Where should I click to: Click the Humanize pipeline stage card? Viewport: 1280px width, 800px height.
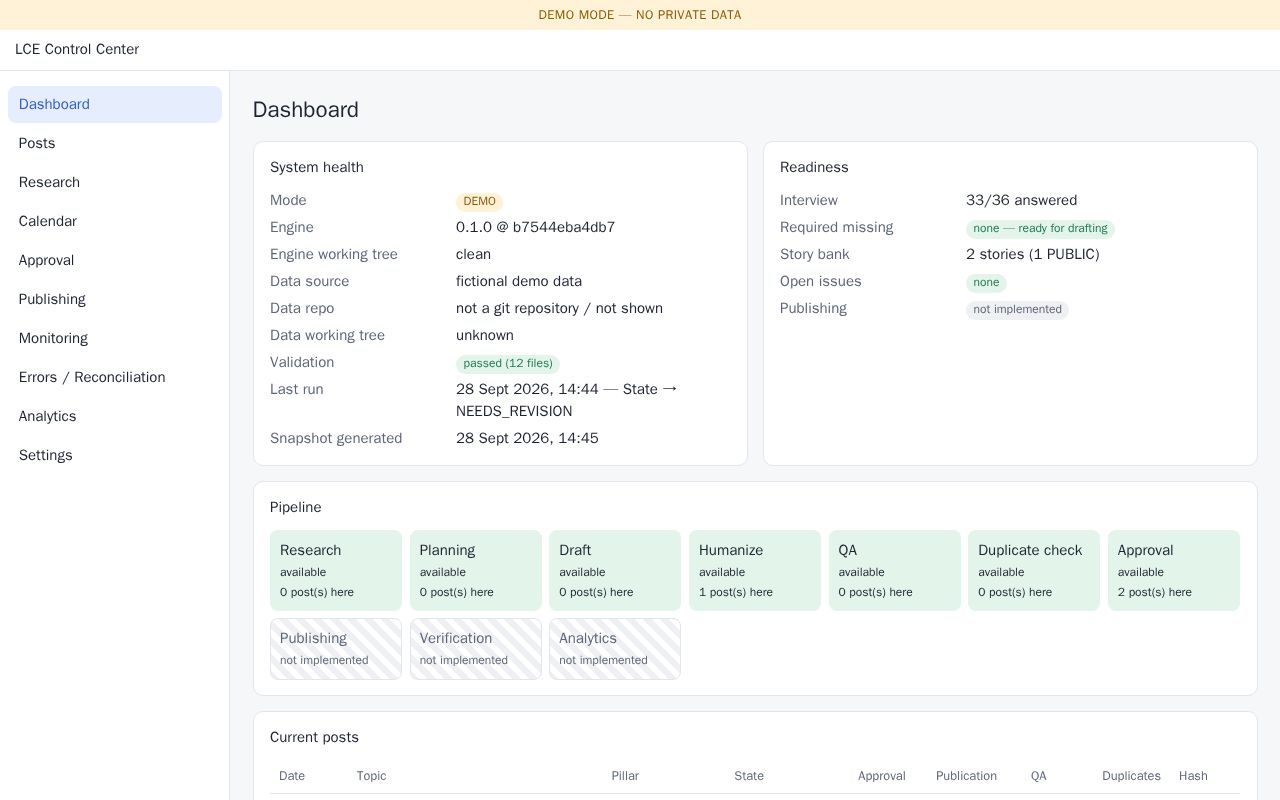tap(755, 570)
